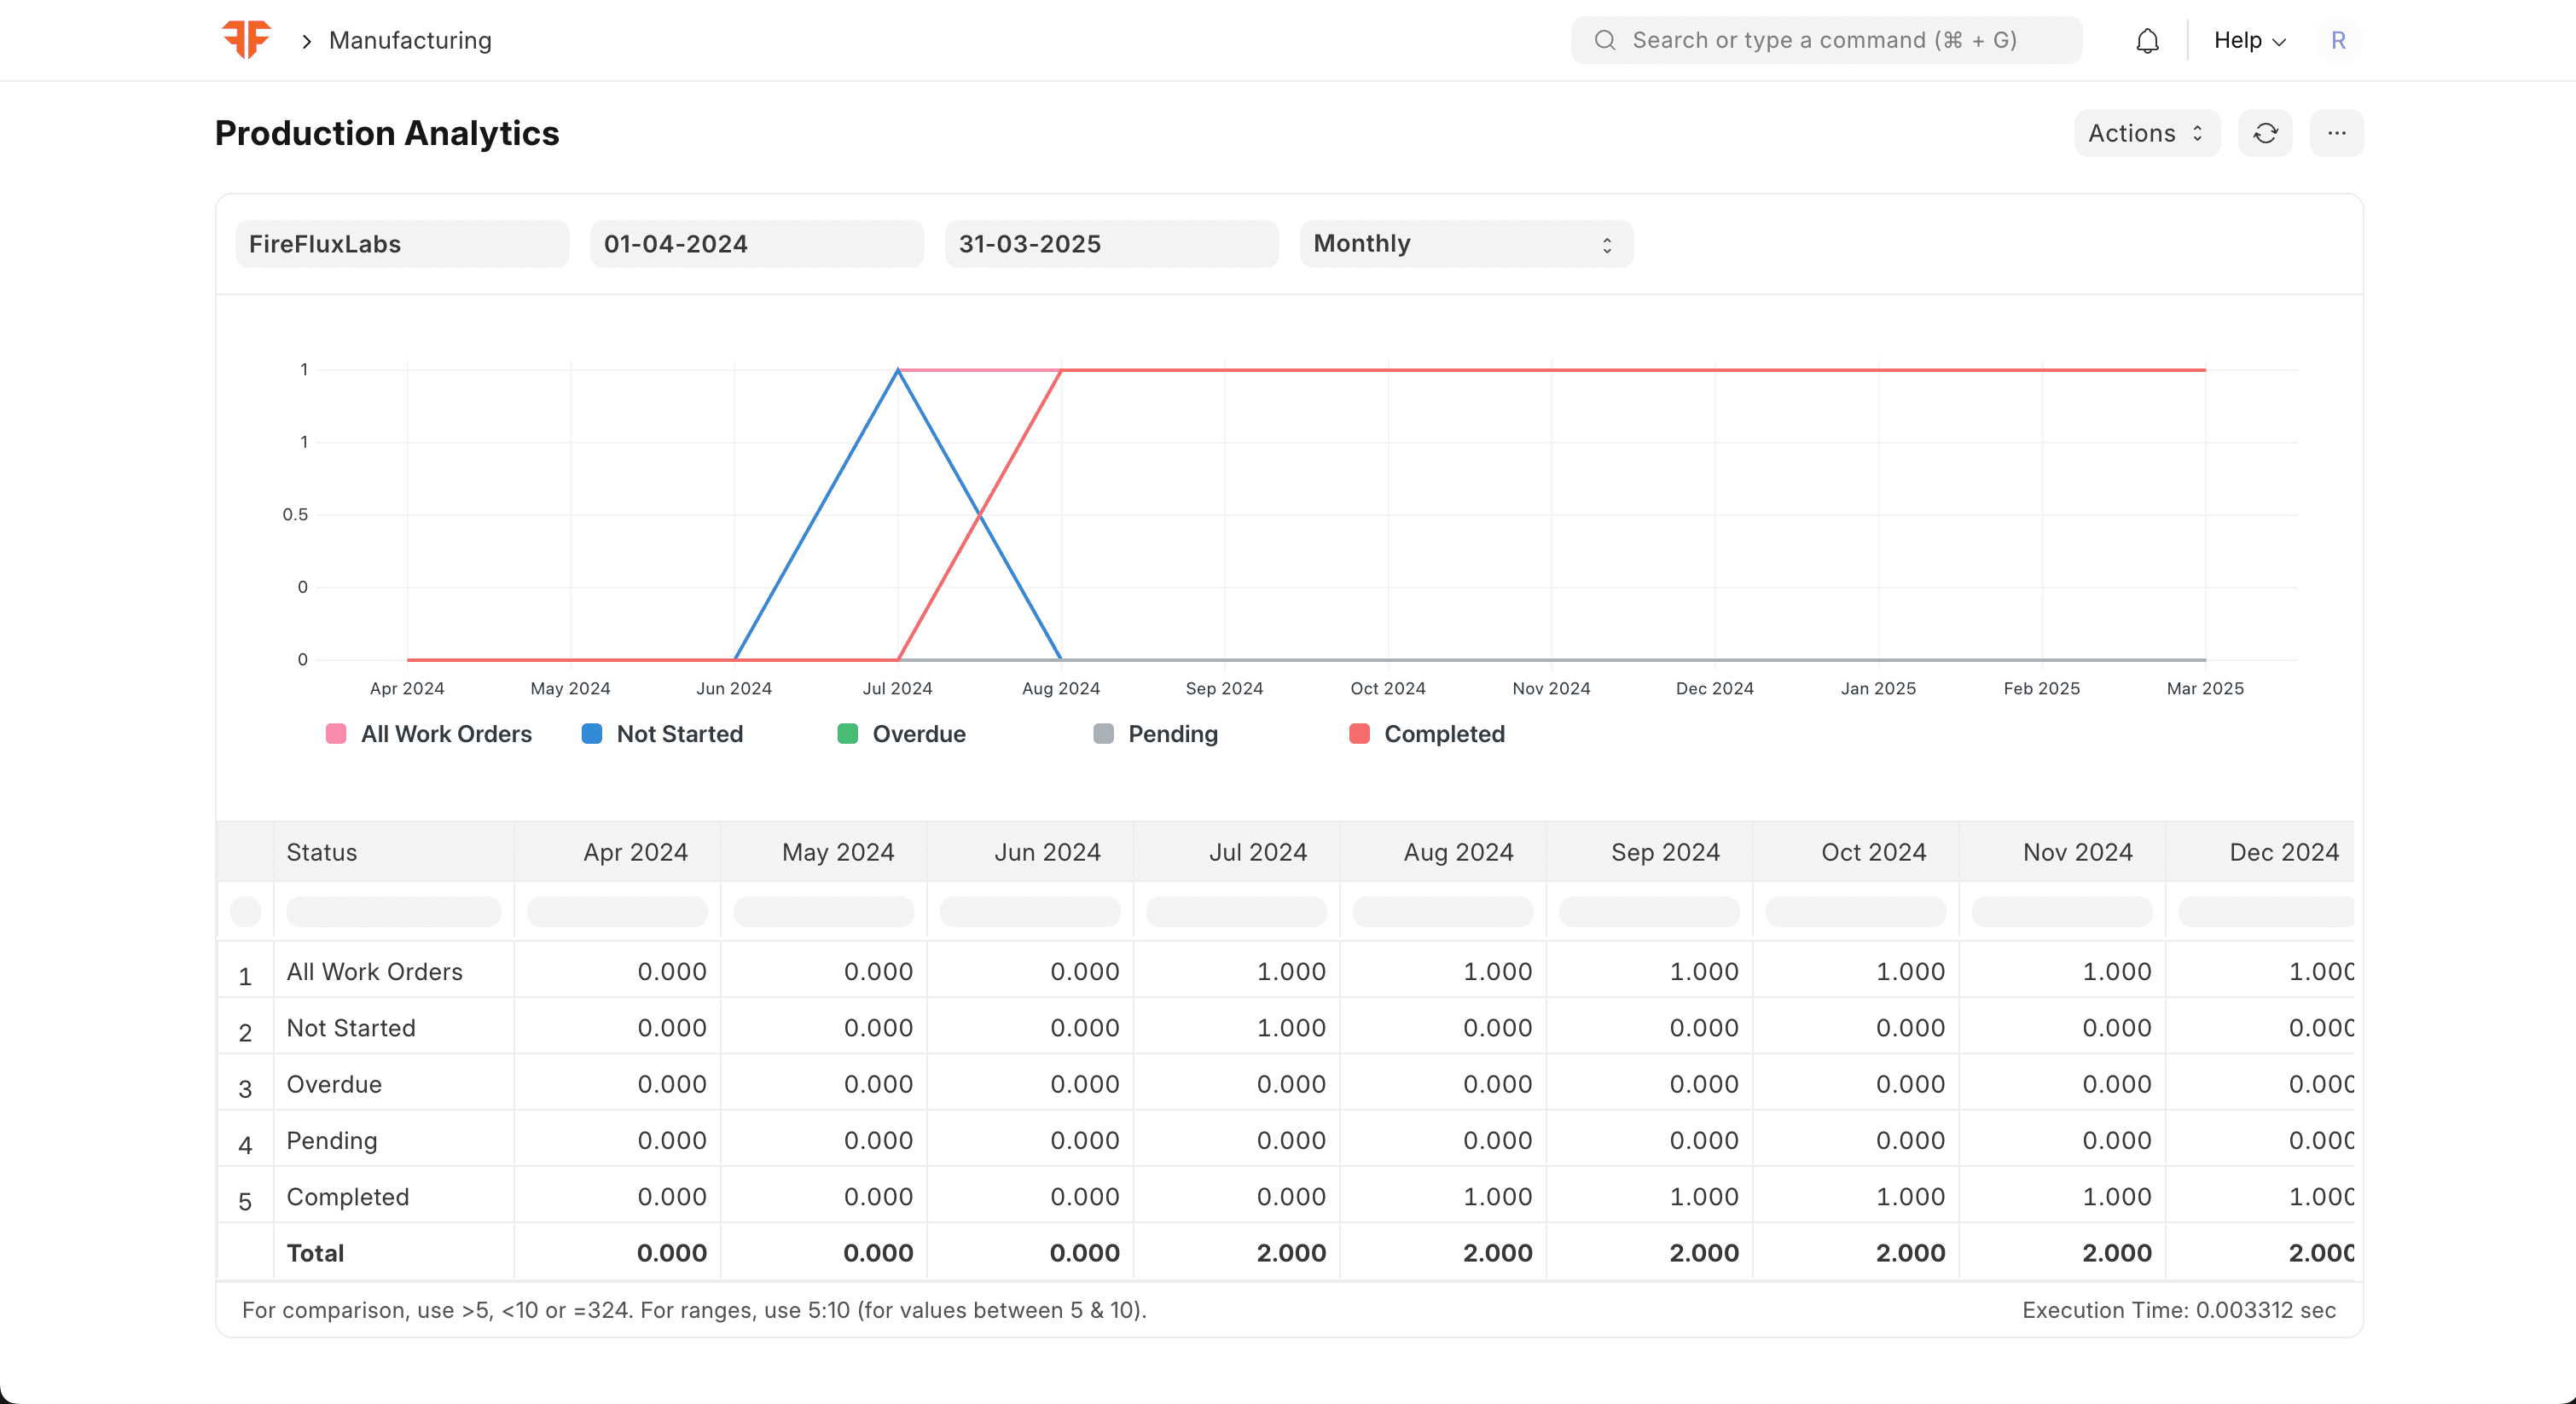Open the three-dots more menu

pyautogui.click(x=2336, y=133)
